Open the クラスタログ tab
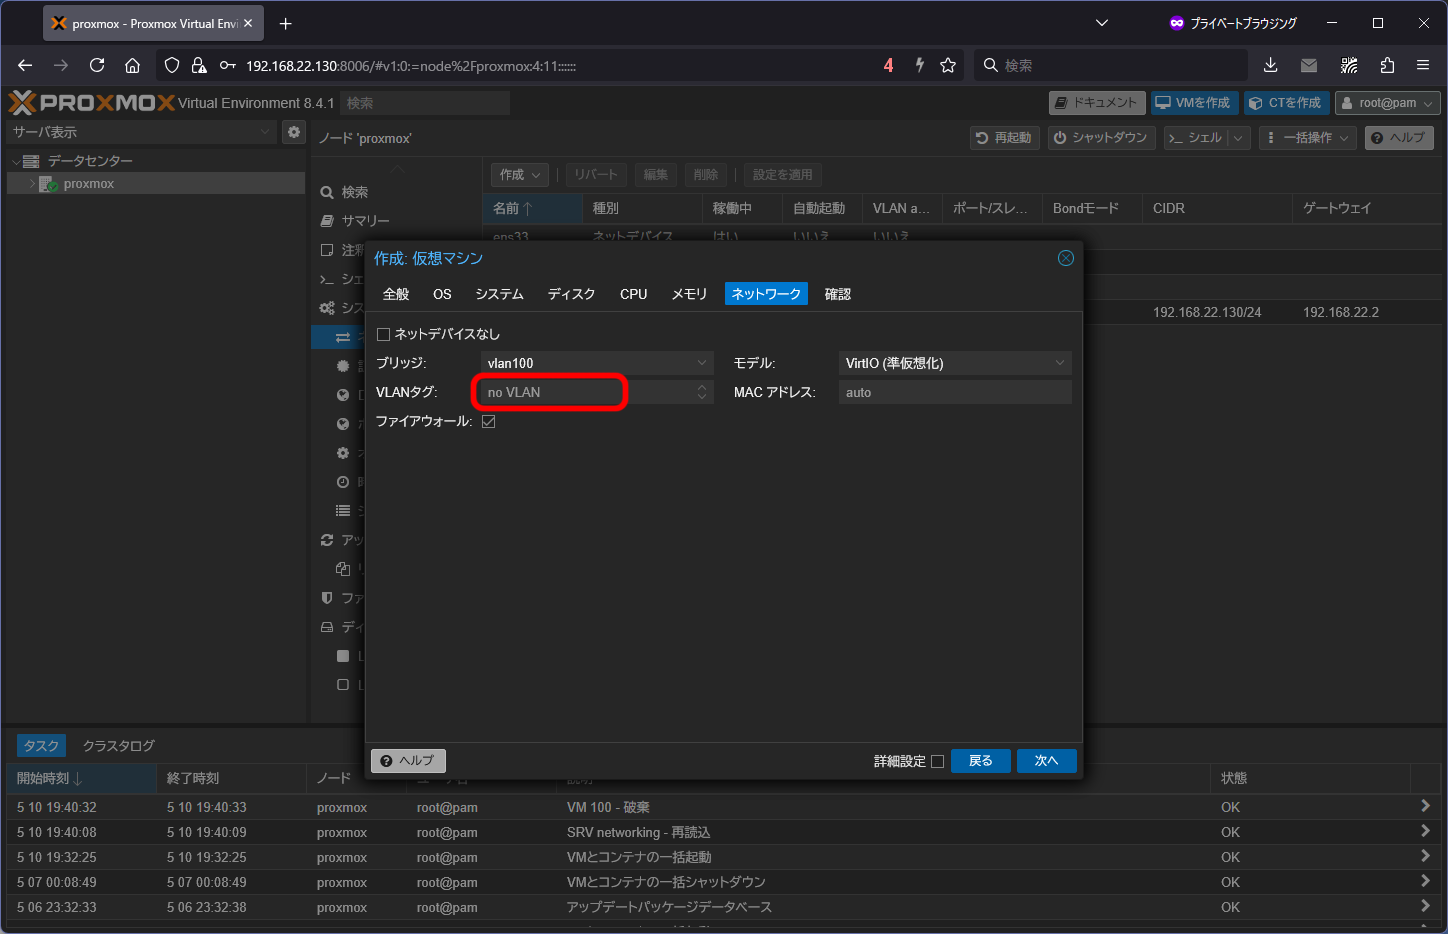This screenshot has height=934, width=1448. coord(118,746)
